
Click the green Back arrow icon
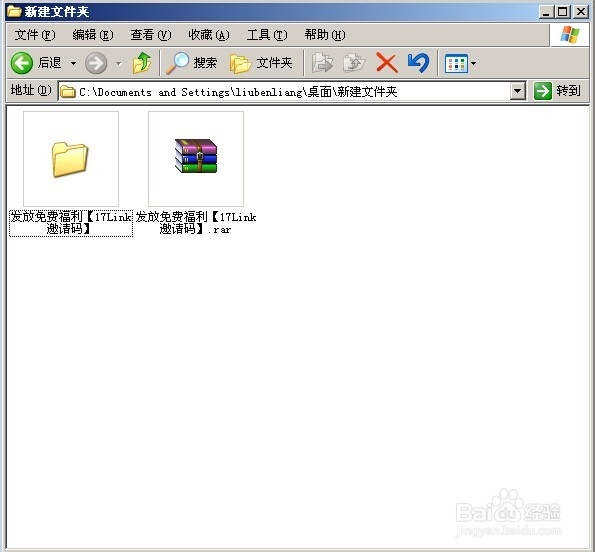[22, 63]
